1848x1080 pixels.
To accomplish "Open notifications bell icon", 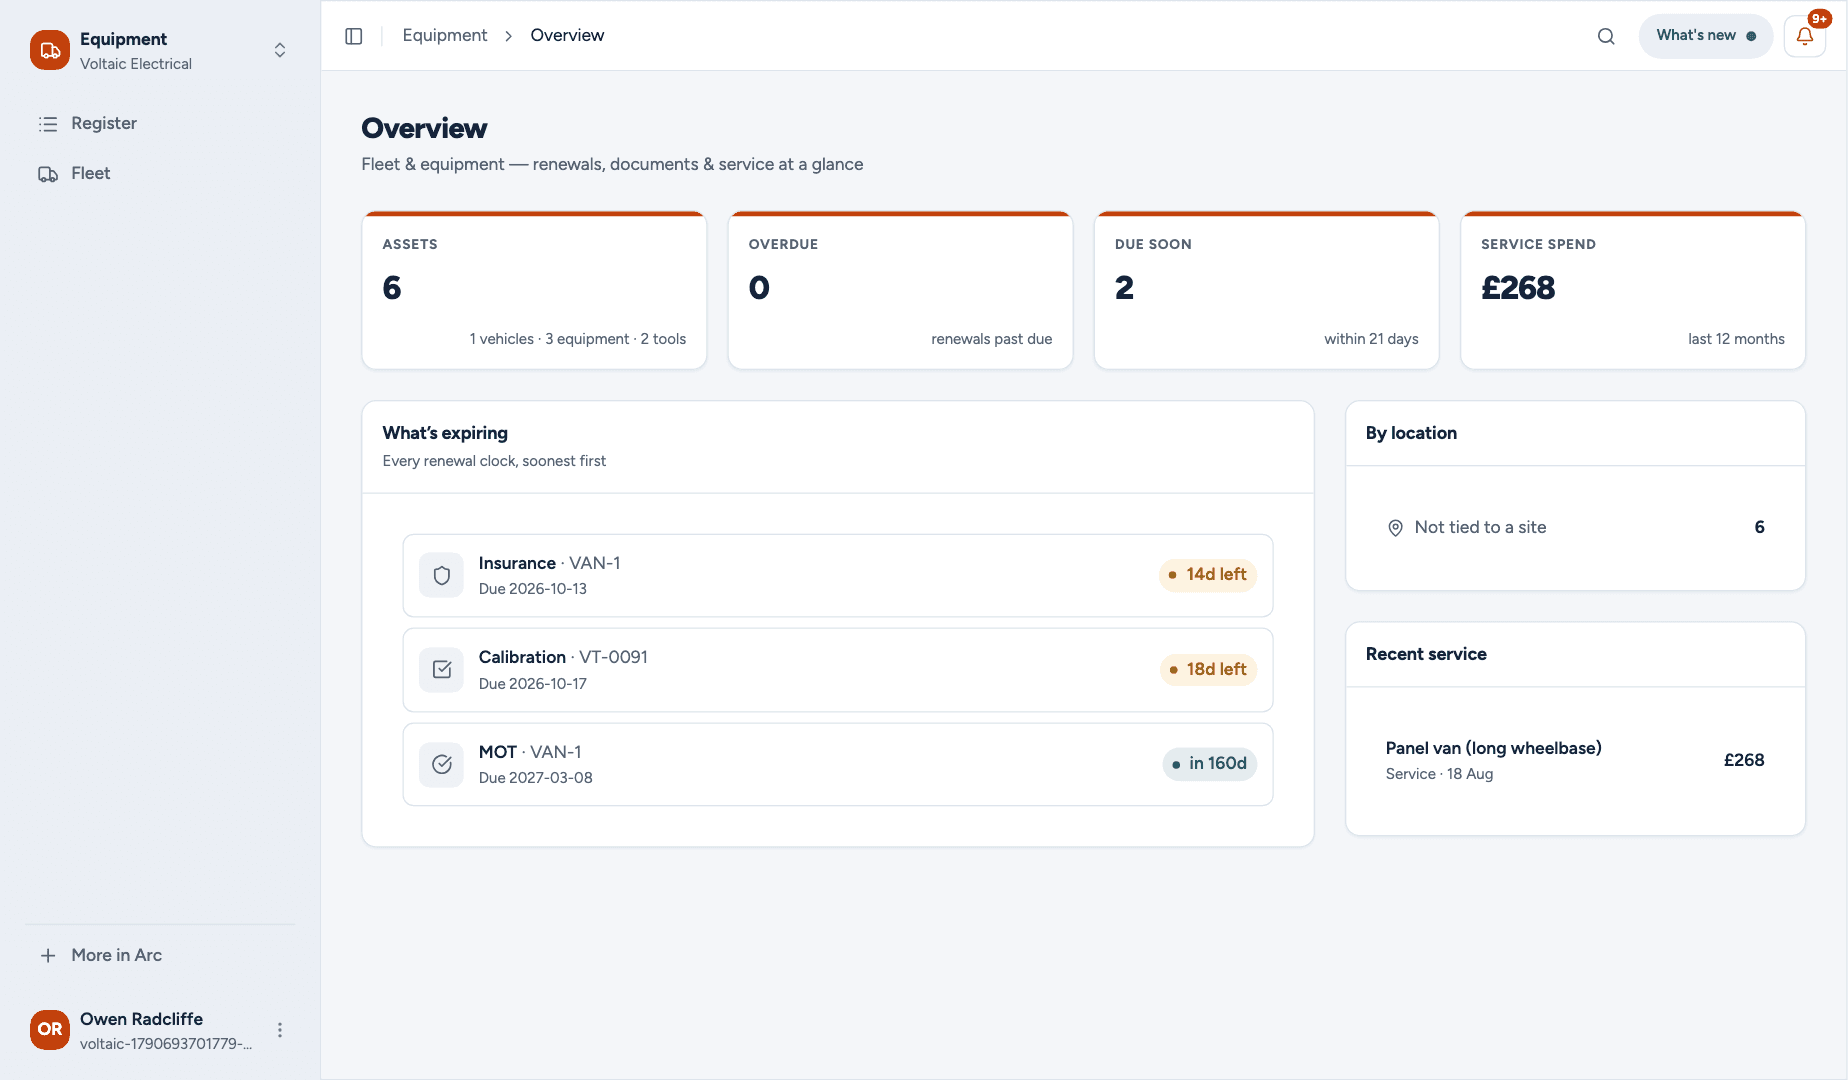I will coord(1805,36).
